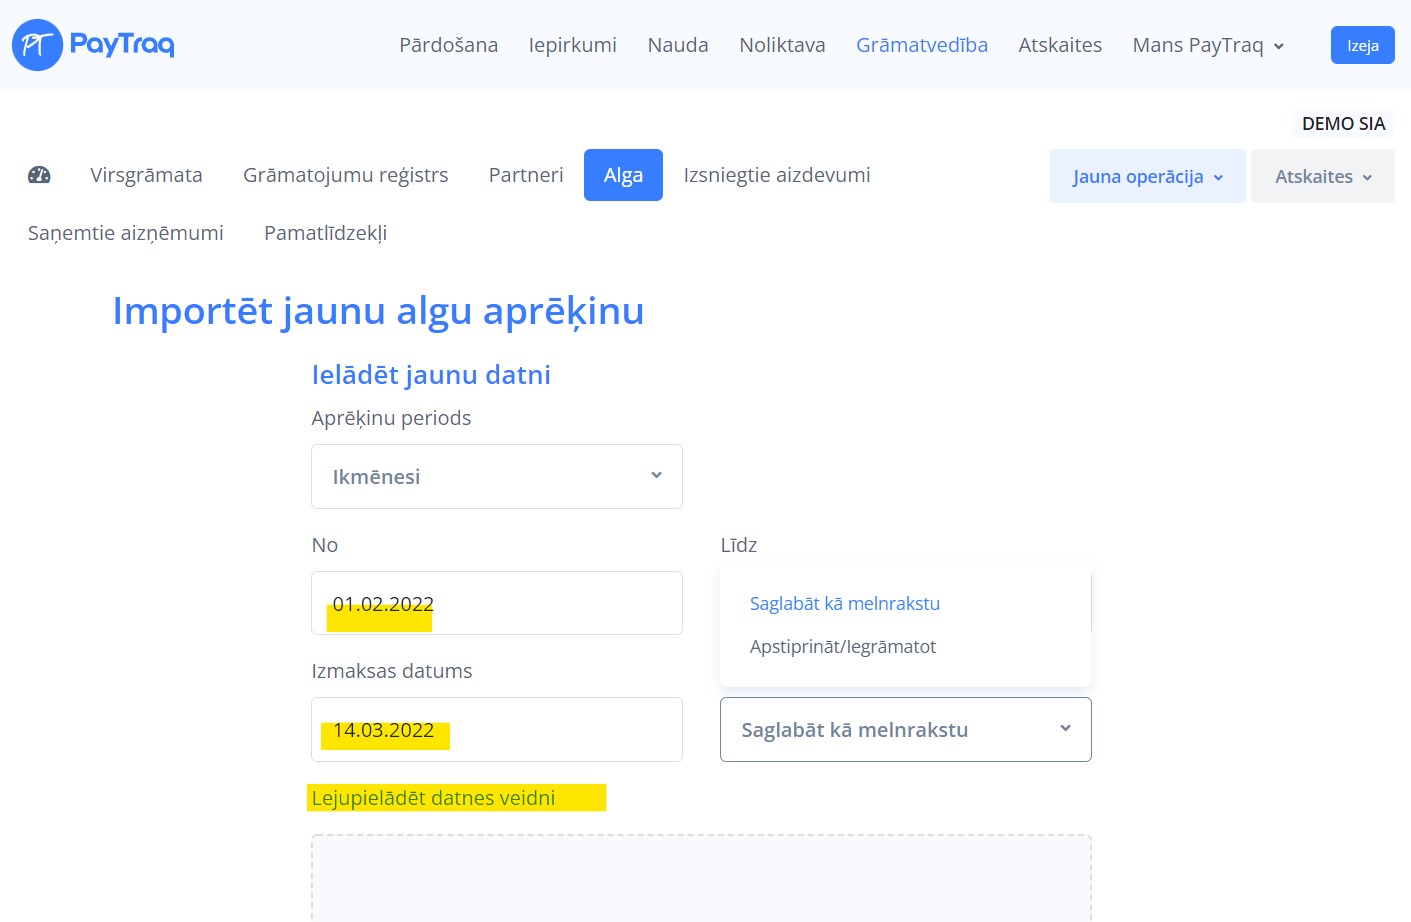Click the Ielādēt jaunu datni heading

coord(431,375)
